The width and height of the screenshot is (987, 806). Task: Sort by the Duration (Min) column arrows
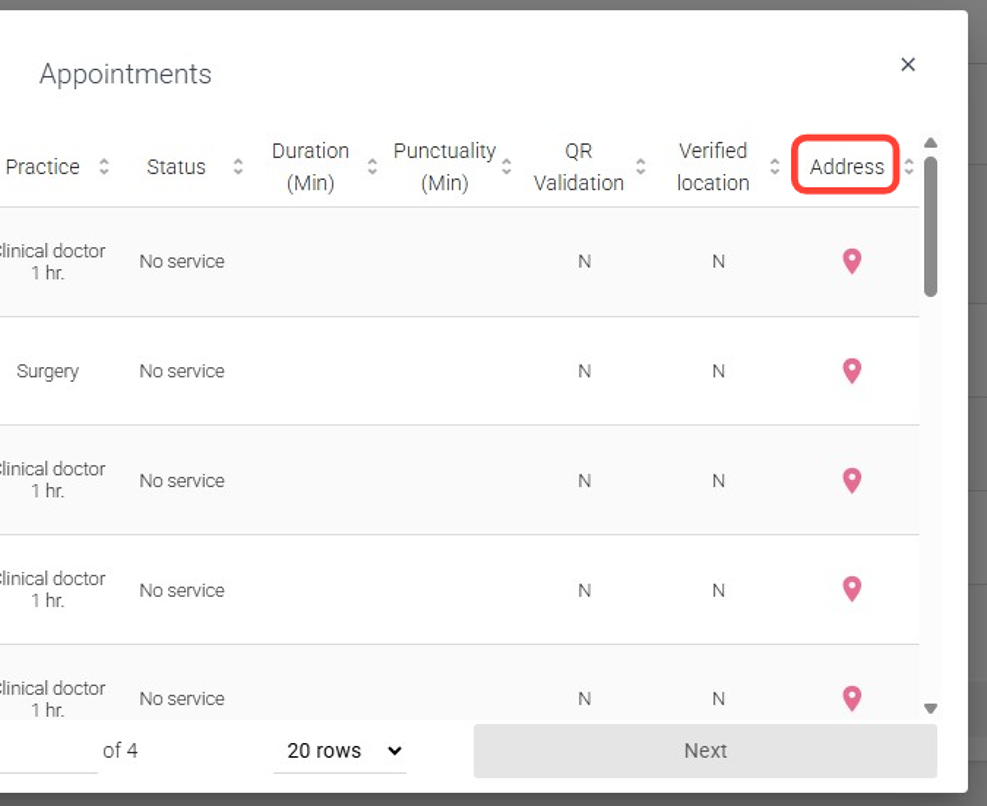coord(372,167)
